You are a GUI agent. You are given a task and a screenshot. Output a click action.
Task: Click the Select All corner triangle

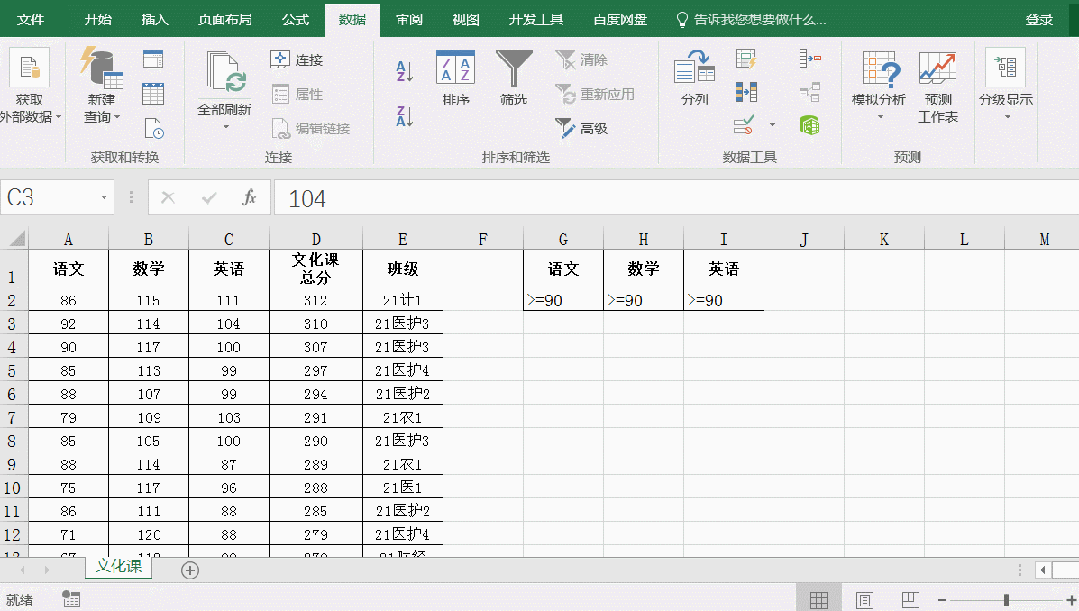click(x=15, y=239)
